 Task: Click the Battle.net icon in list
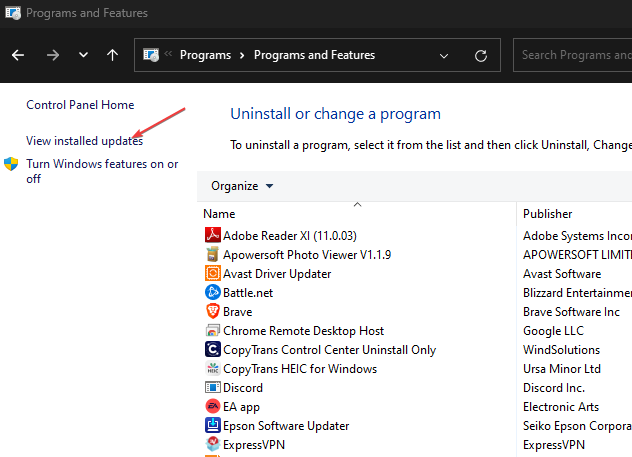[x=212, y=293]
